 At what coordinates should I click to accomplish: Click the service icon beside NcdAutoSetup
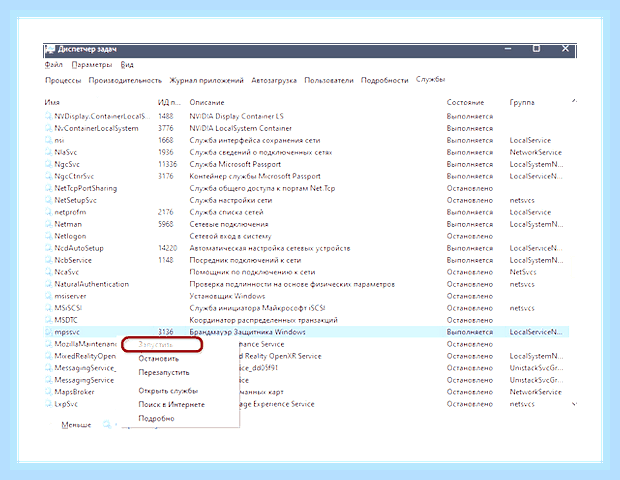(48, 248)
